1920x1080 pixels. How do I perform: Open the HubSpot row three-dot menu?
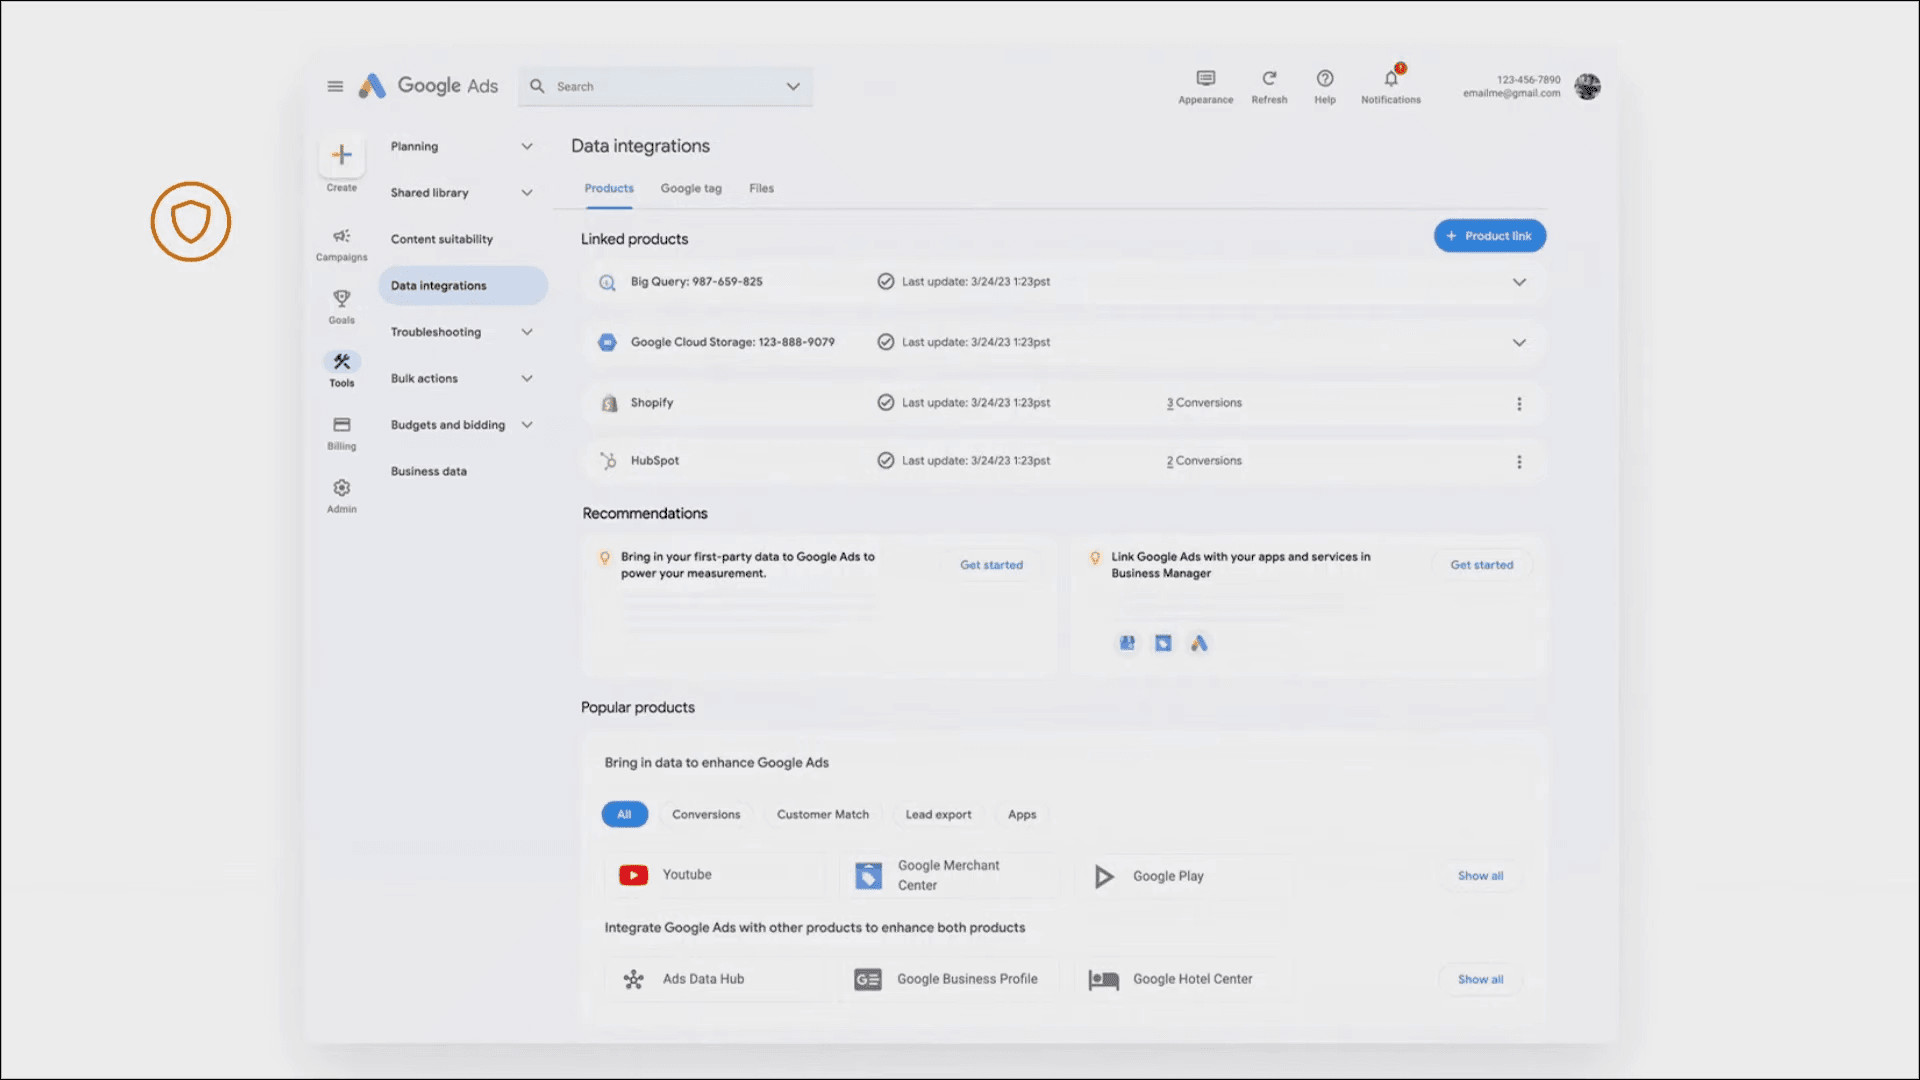pyautogui.click(x=1519, y=462)
